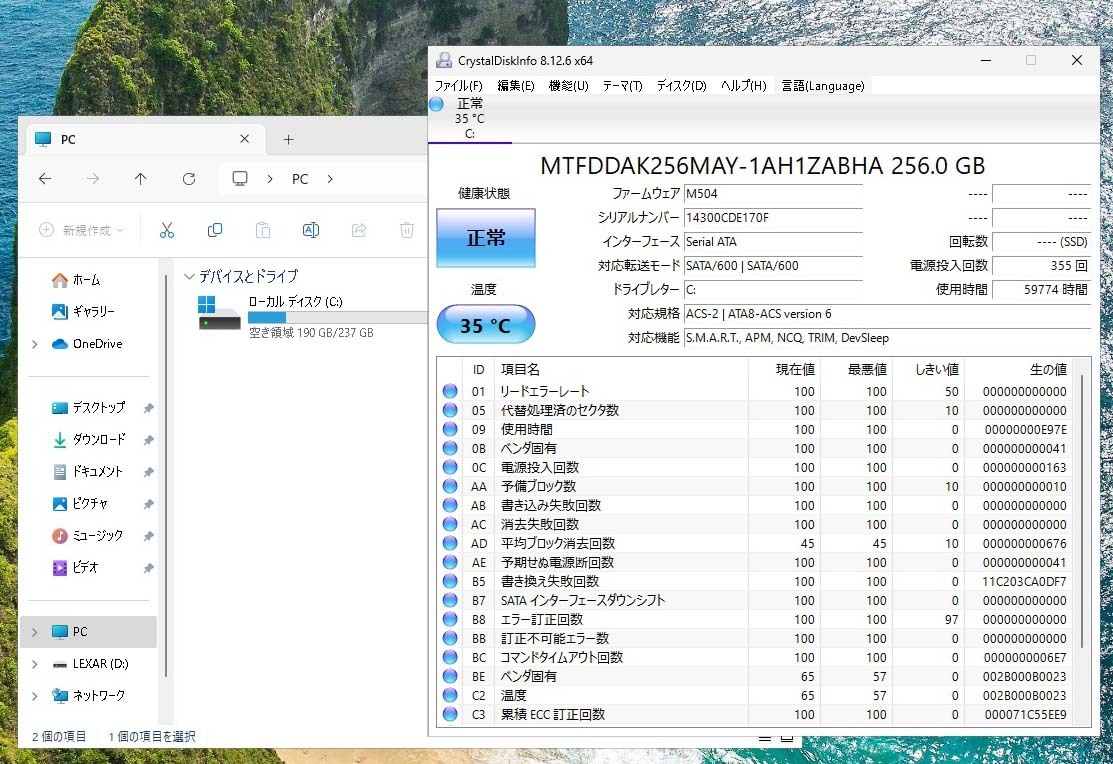
Task: Click the Paste clipboard icon in Explorer
Action: click(x=263, y=230)
